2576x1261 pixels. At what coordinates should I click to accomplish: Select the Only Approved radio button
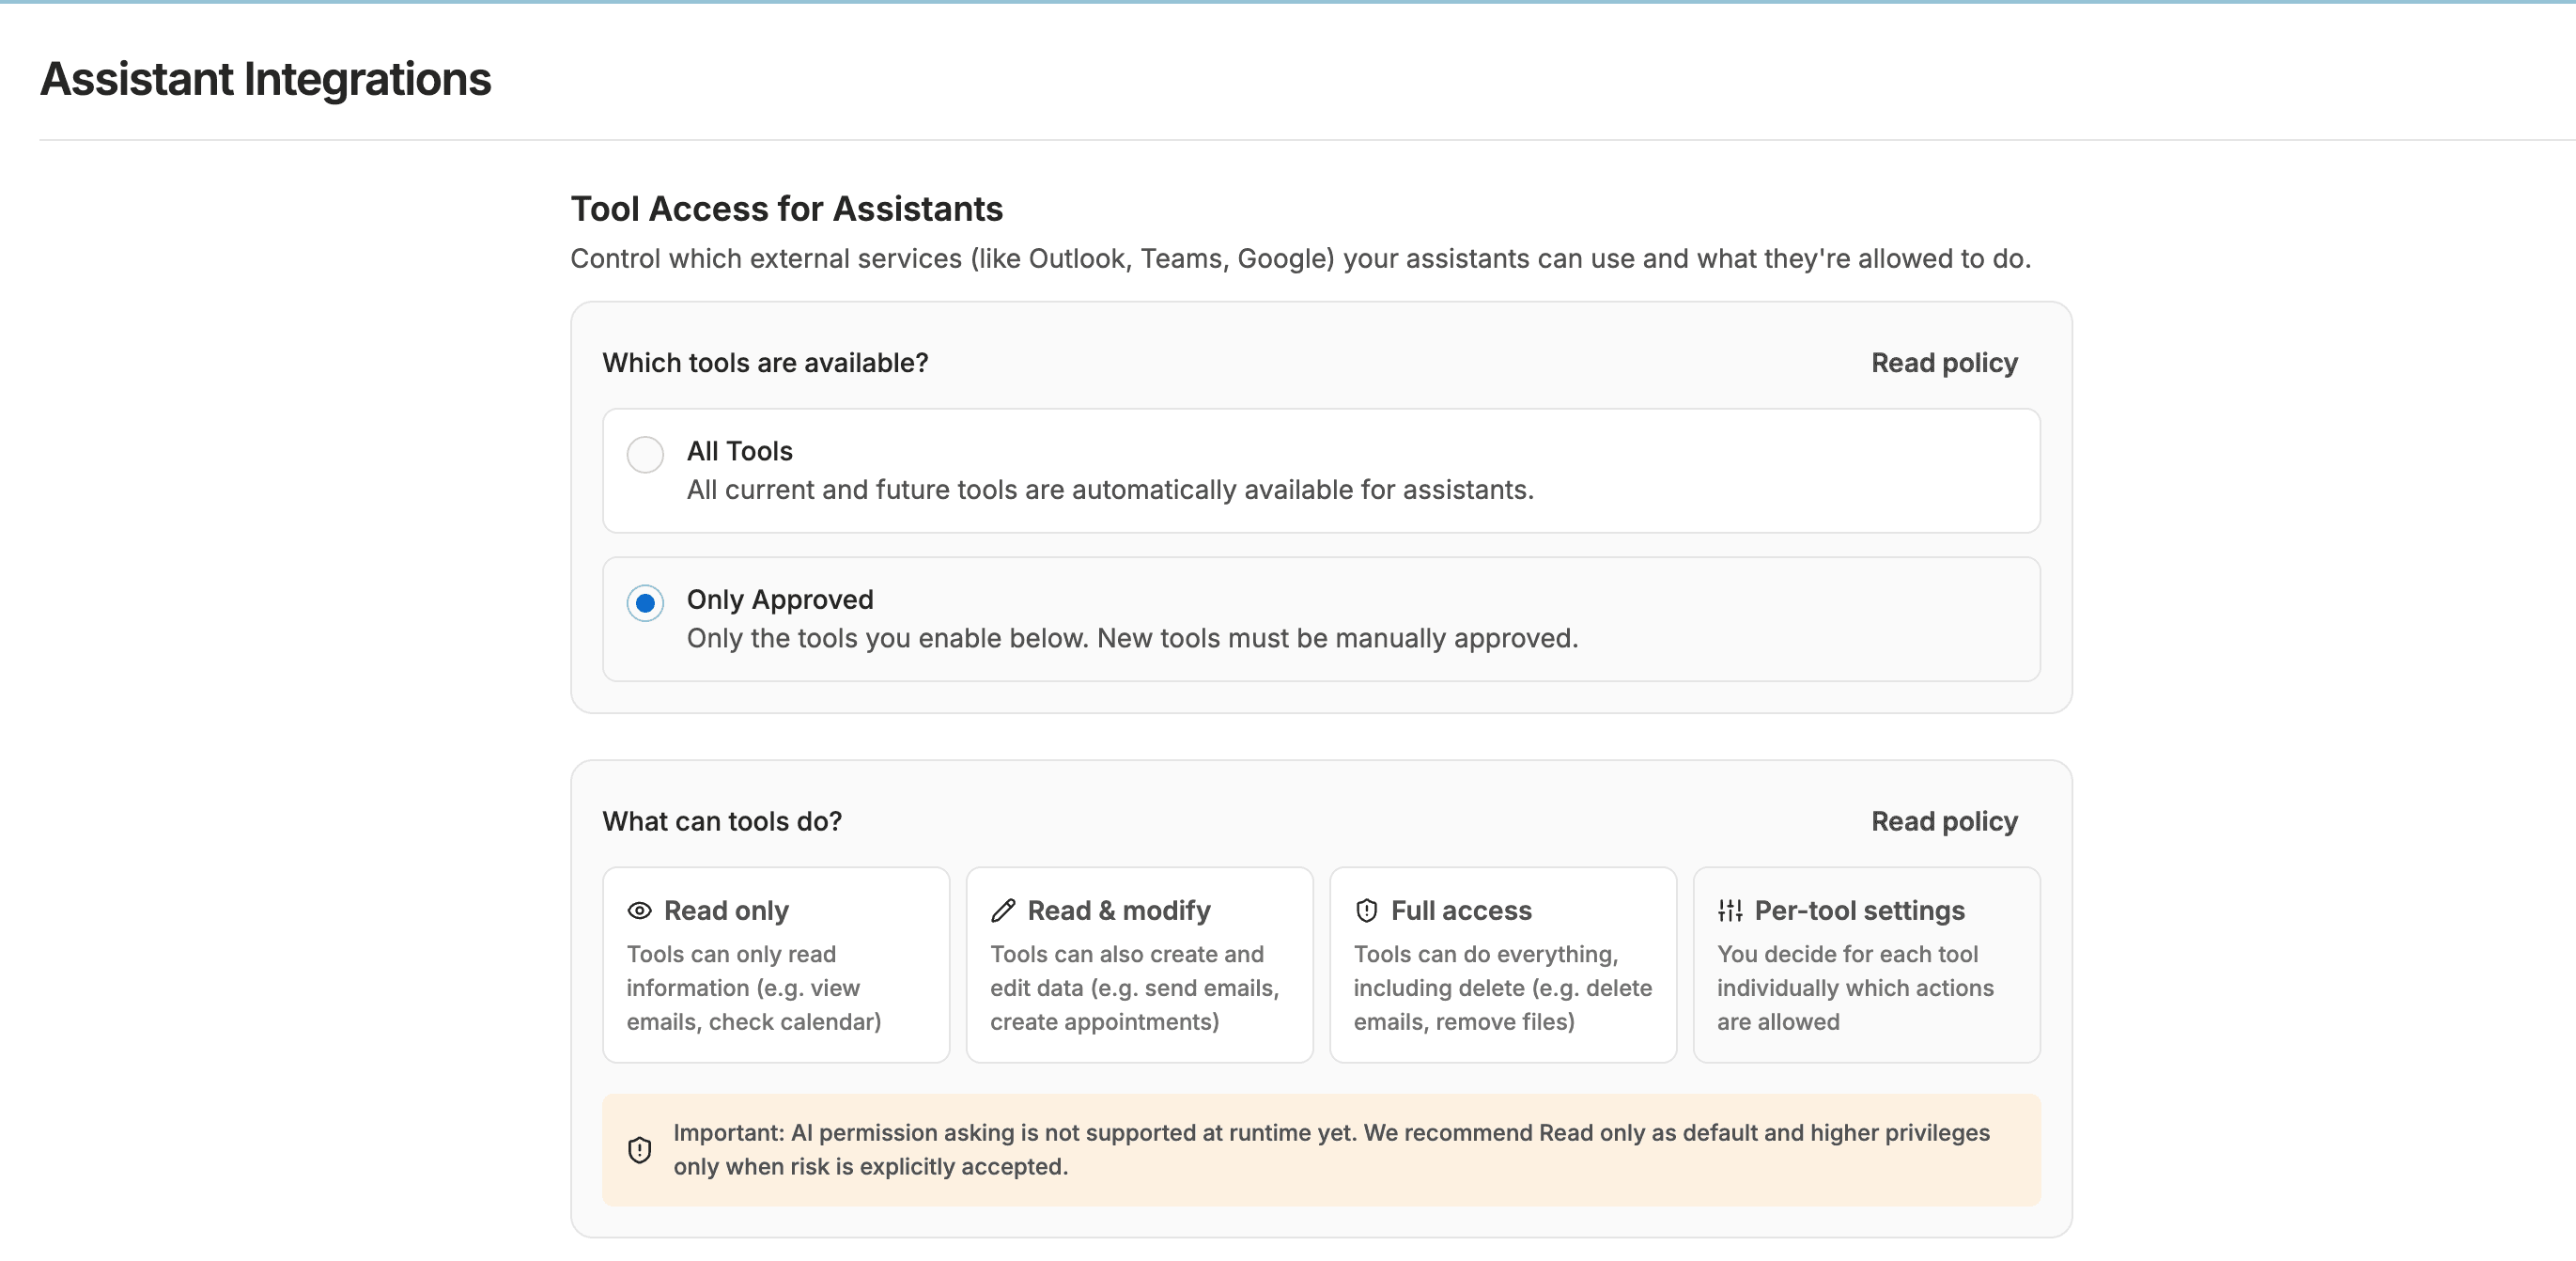(645, 603)
